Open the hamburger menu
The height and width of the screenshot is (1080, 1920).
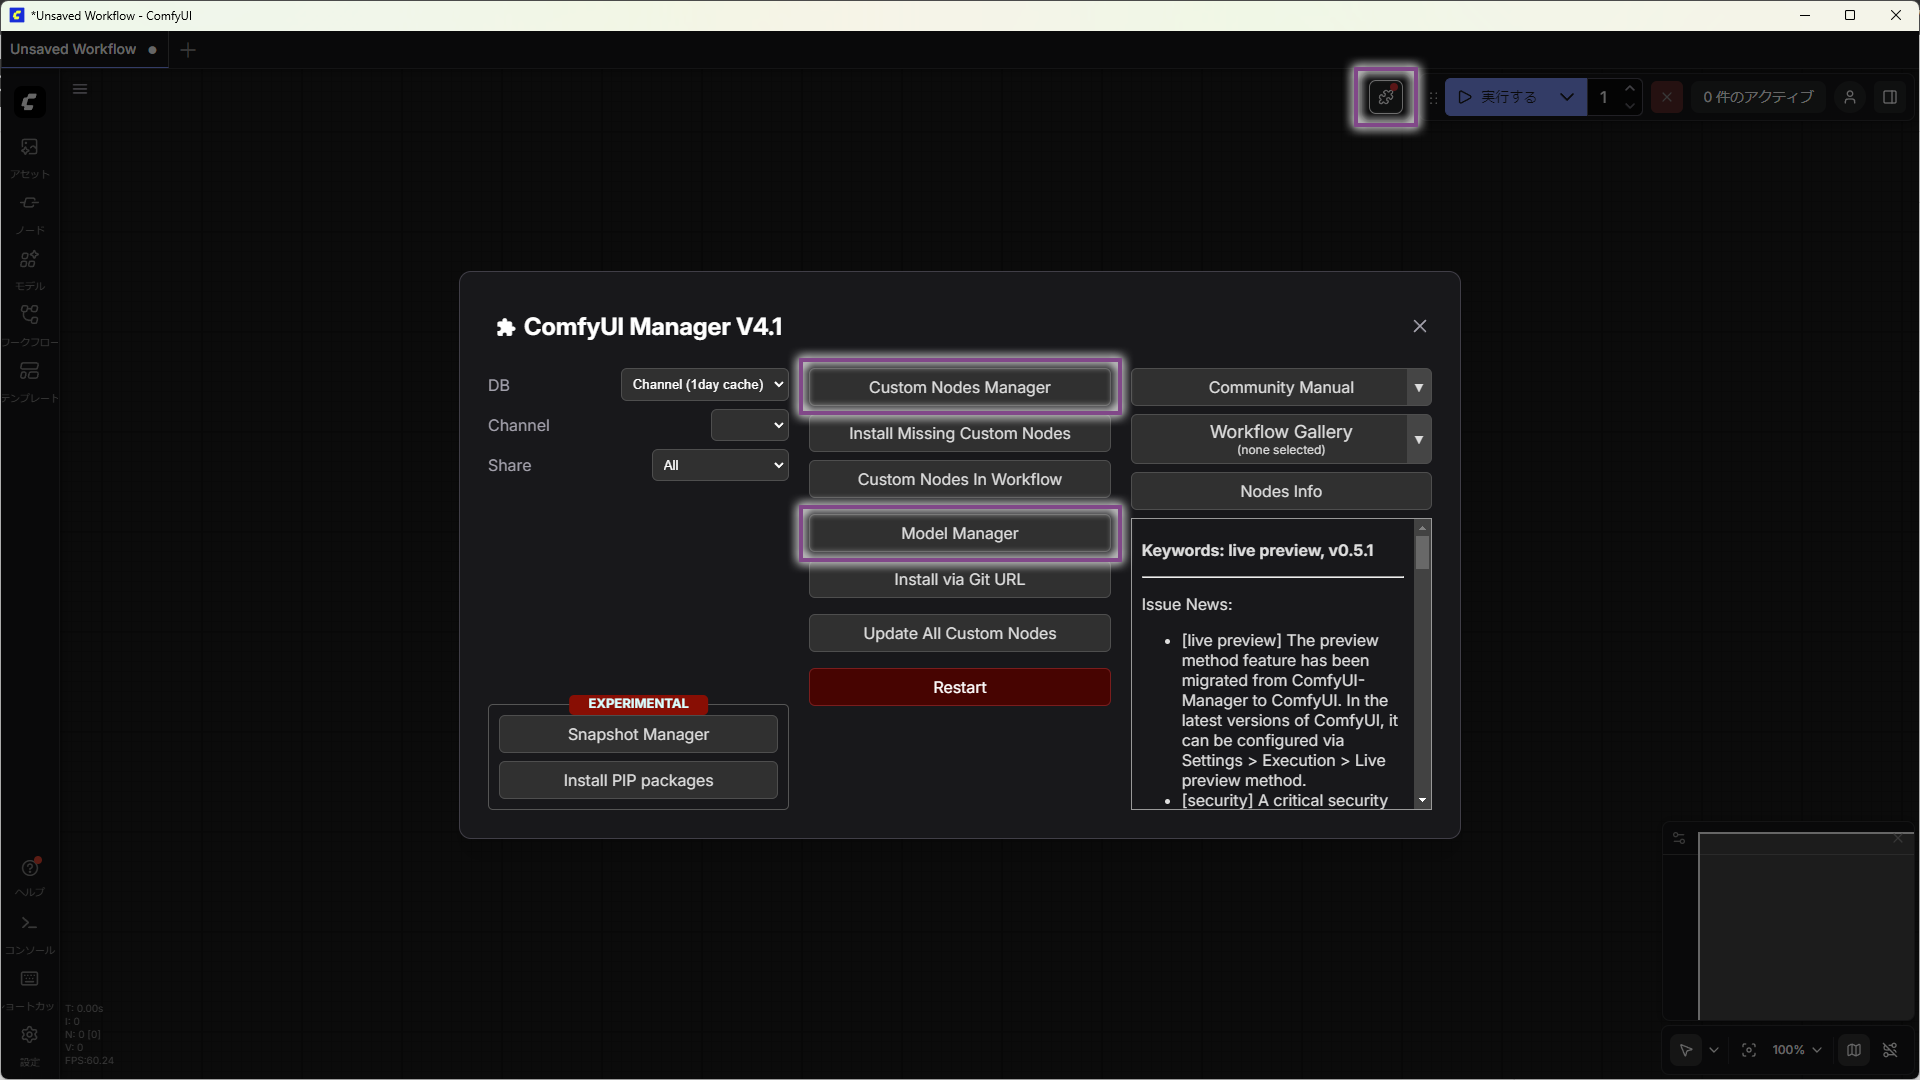point(80,89)
